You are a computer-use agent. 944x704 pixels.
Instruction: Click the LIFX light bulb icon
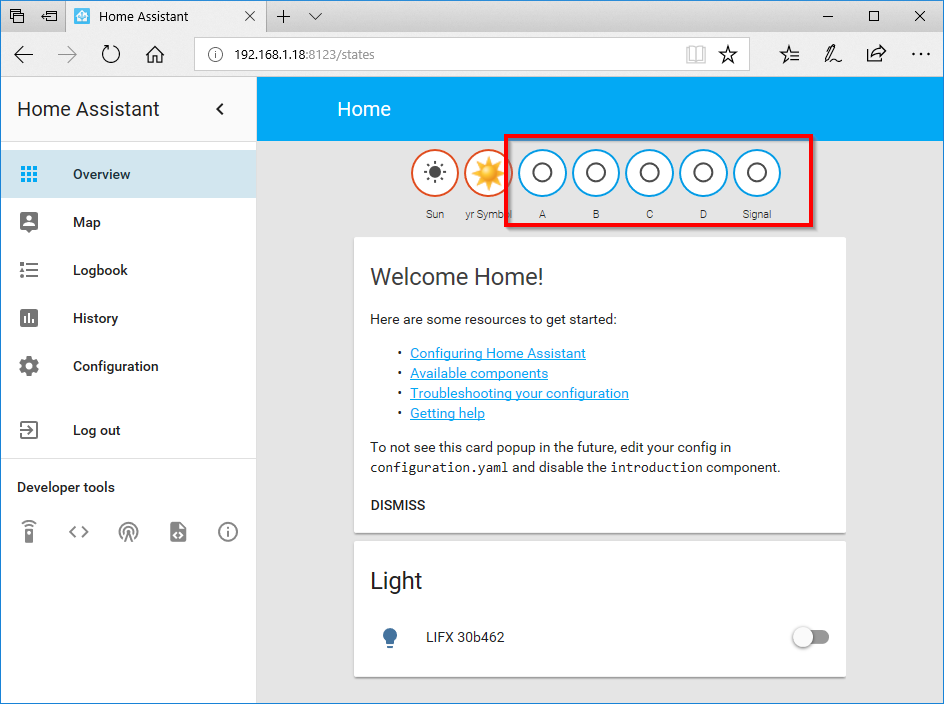pos(390,637)
